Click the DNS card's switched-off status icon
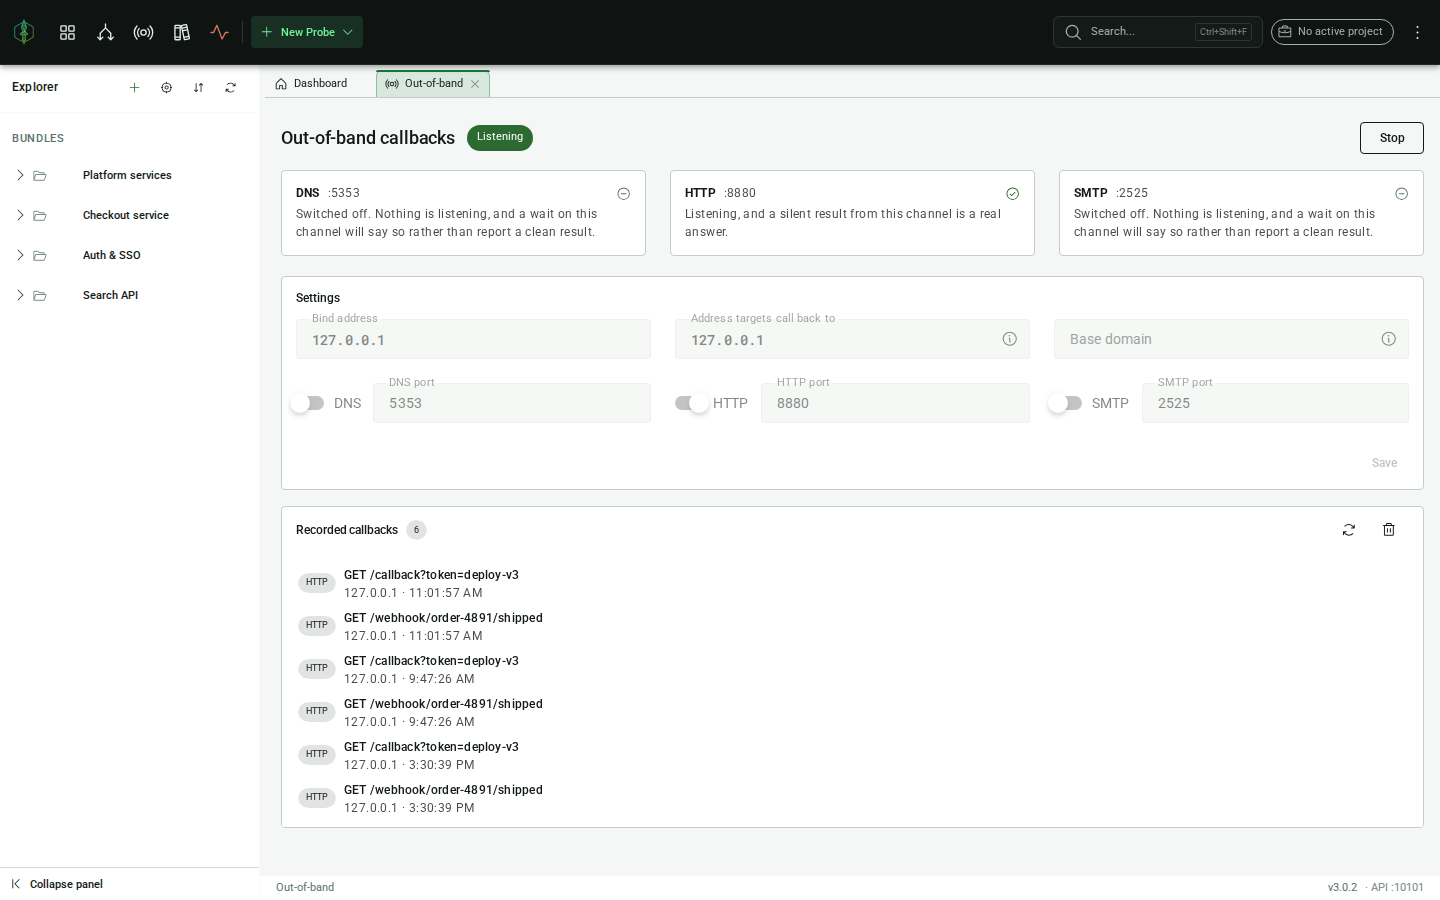Screen dimensions: 1440x900 [623, 194]
